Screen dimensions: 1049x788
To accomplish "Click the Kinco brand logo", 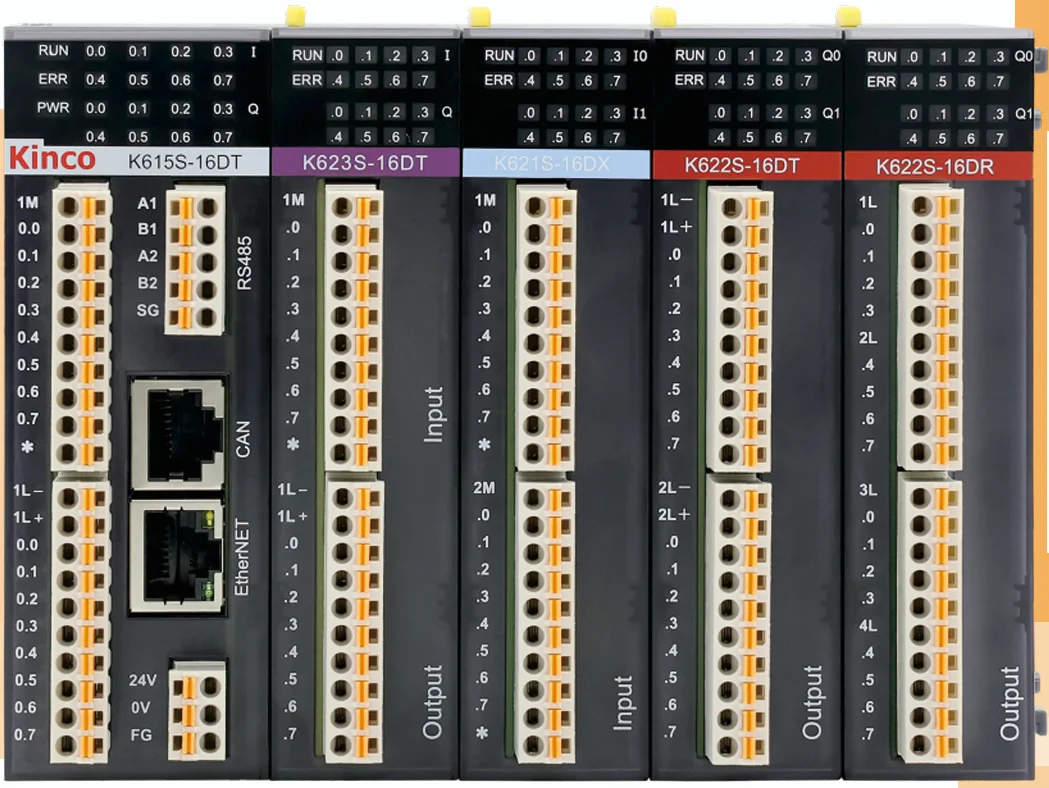I will (52, 159).
